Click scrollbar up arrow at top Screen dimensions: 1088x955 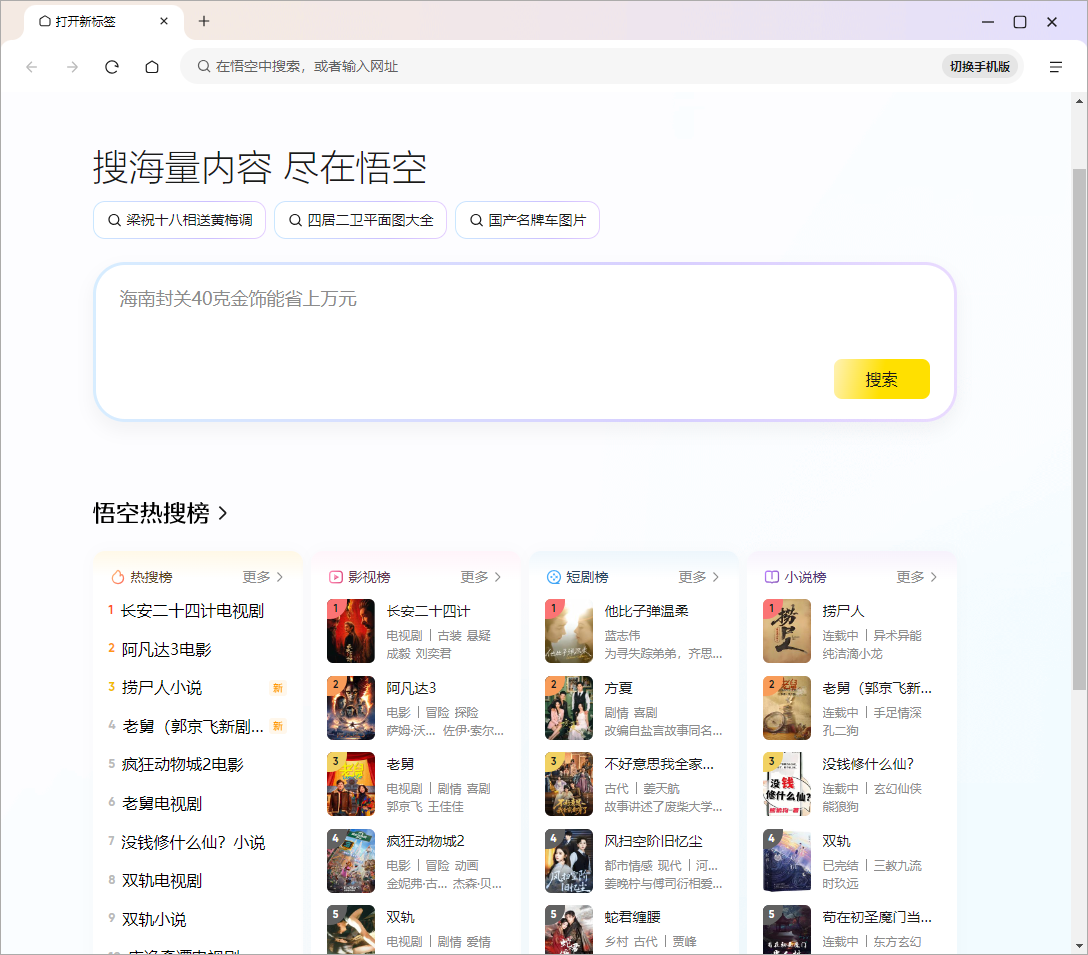[x=1079, y=101]
